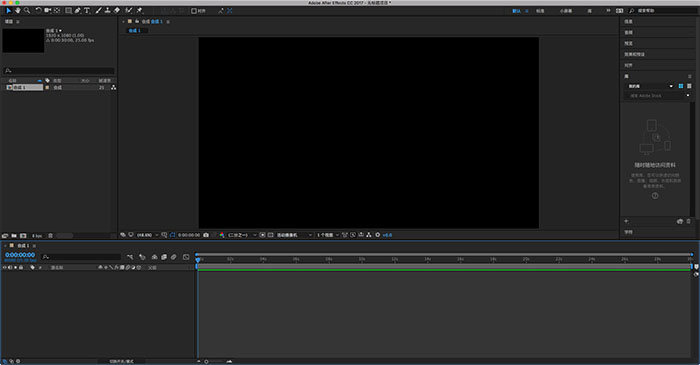Open the Graph Editor in timeline
This screenshot has width=700, height=365.
(x=186, y=257)
